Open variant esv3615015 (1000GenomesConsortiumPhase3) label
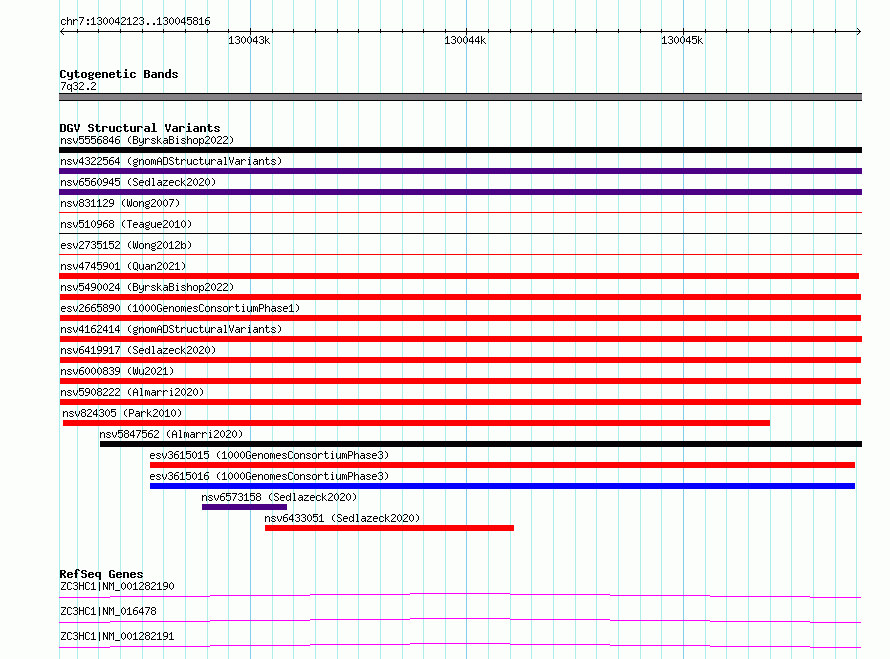This screenshot has height=659, width=890. tap(269, 455)
